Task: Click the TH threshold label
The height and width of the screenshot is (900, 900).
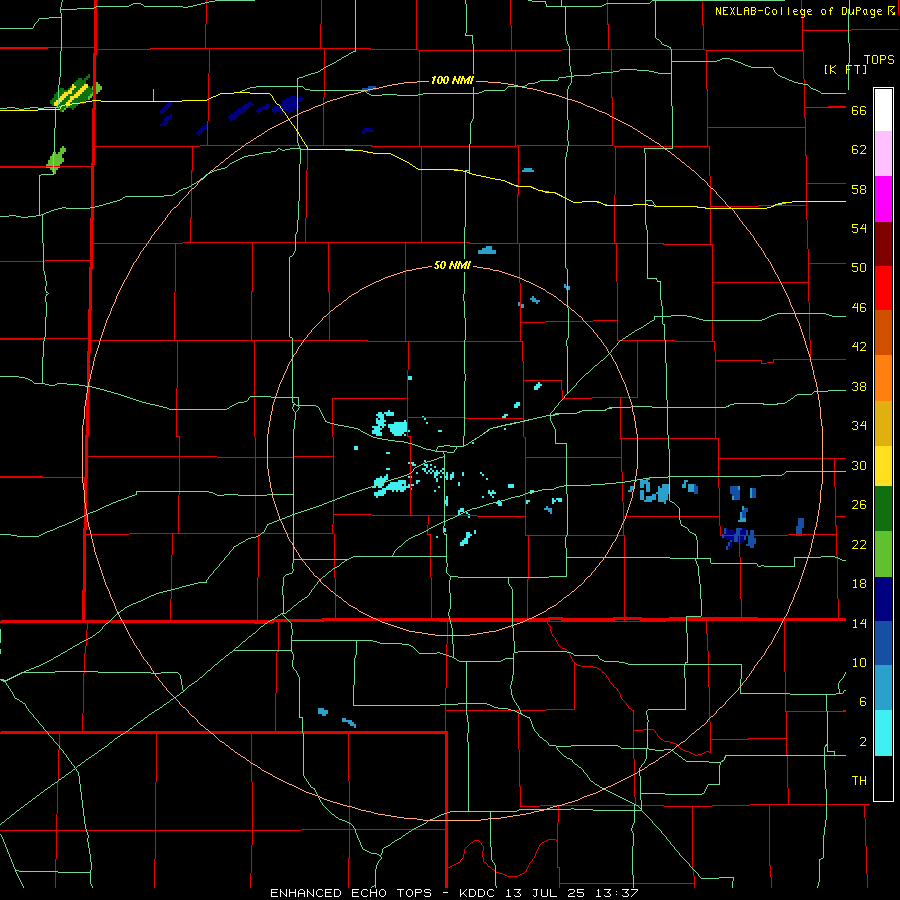Action: pos(859,781)
